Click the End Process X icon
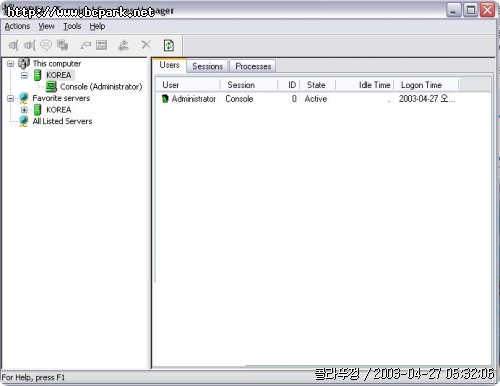Screen dimensions: 500x386 pyautogui.click(x=146, y=45)
